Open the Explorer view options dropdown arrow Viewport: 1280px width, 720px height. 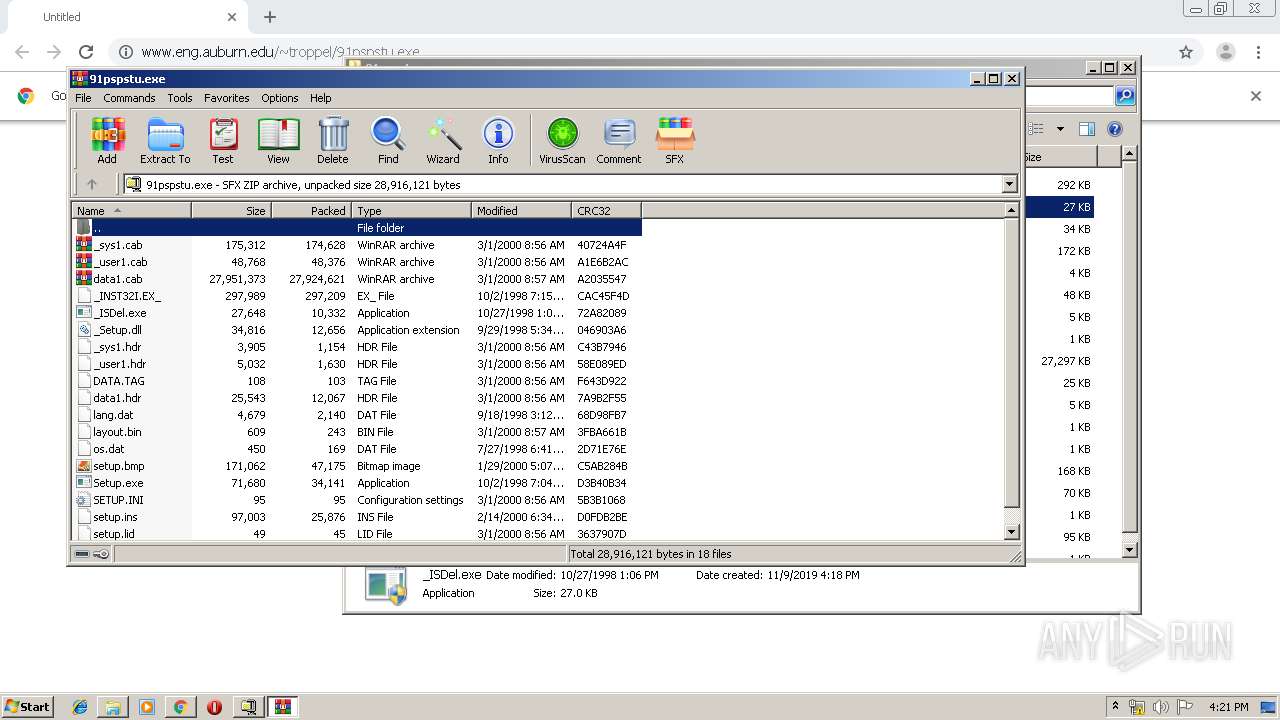coord(1060,129)
